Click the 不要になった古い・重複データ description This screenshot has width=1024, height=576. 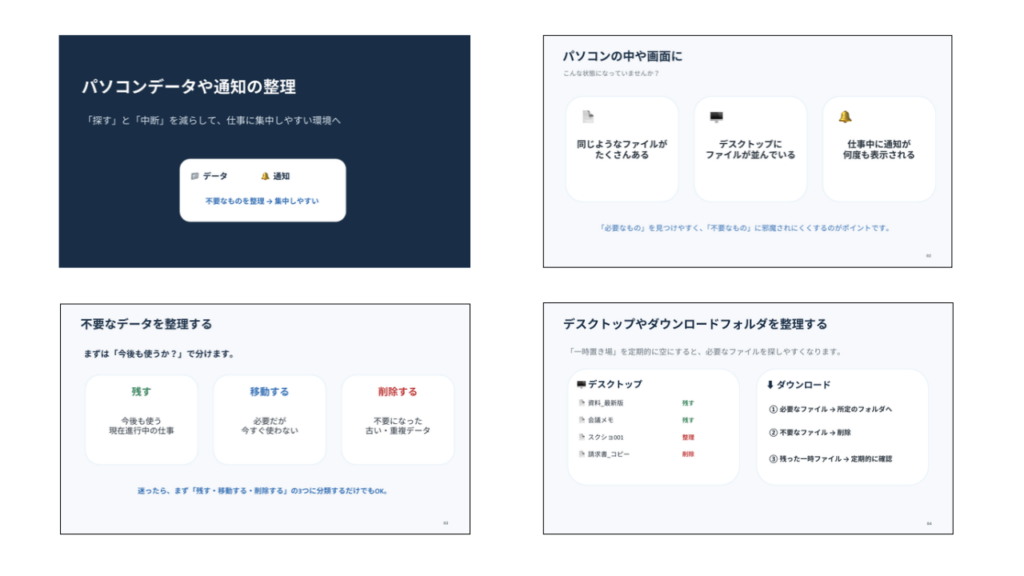click(x=397, y=426)
